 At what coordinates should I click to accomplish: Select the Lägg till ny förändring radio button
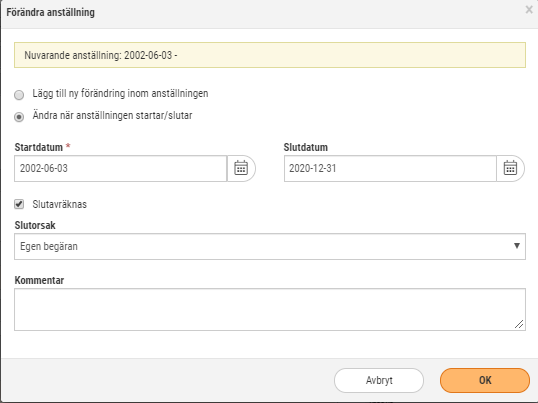coord(19,95)
